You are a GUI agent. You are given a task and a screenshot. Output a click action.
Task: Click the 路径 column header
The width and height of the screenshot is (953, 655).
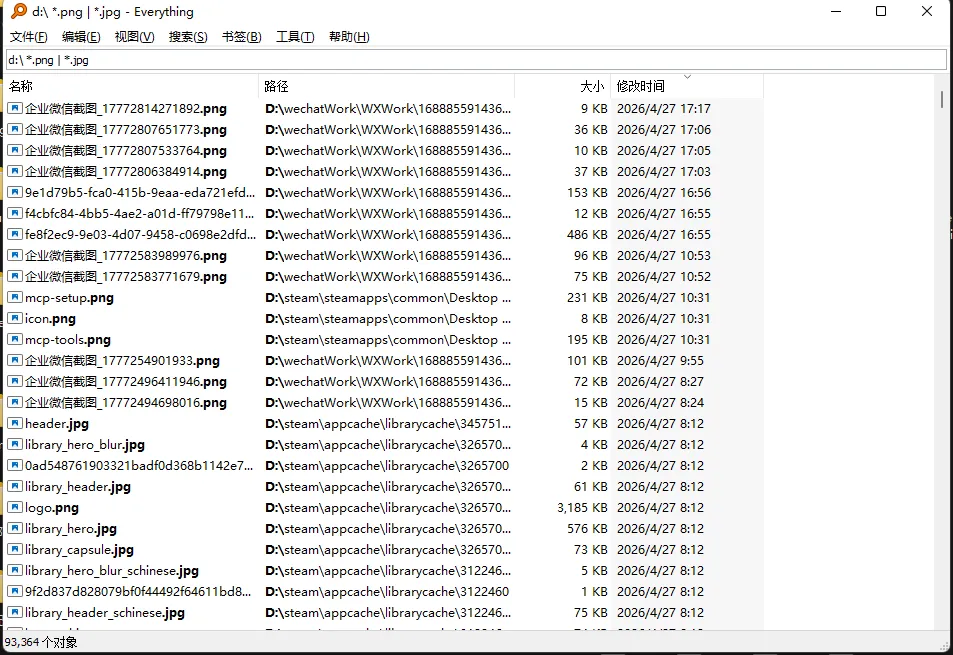pos(386,87)
